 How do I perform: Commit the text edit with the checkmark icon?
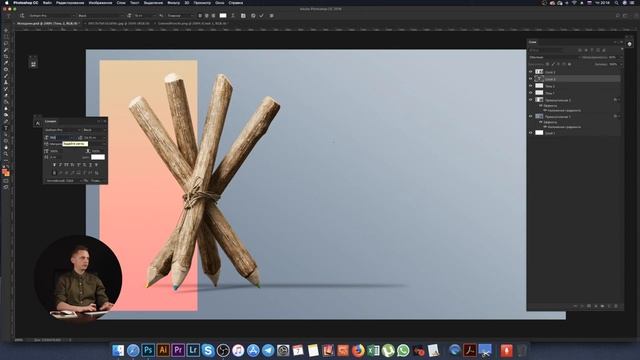(x=262, y=16)
